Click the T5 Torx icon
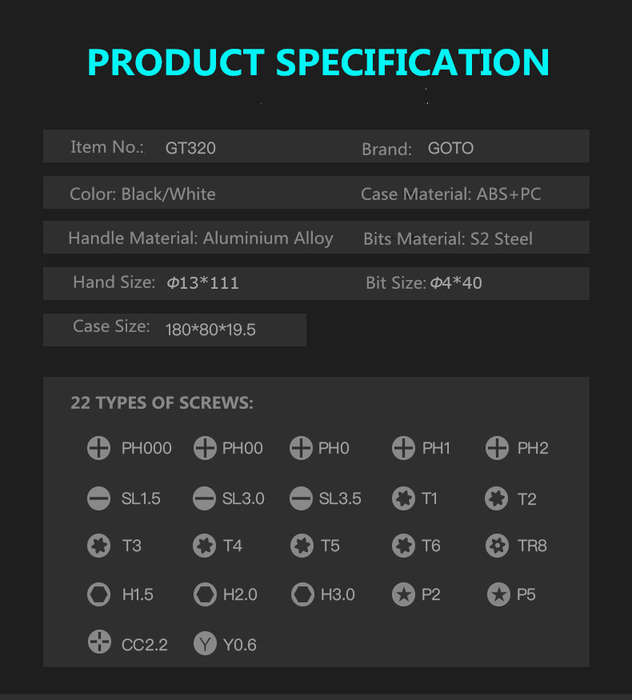Image resolution: width=632 pixels, height=700 pixels. [x=302, y=546]
